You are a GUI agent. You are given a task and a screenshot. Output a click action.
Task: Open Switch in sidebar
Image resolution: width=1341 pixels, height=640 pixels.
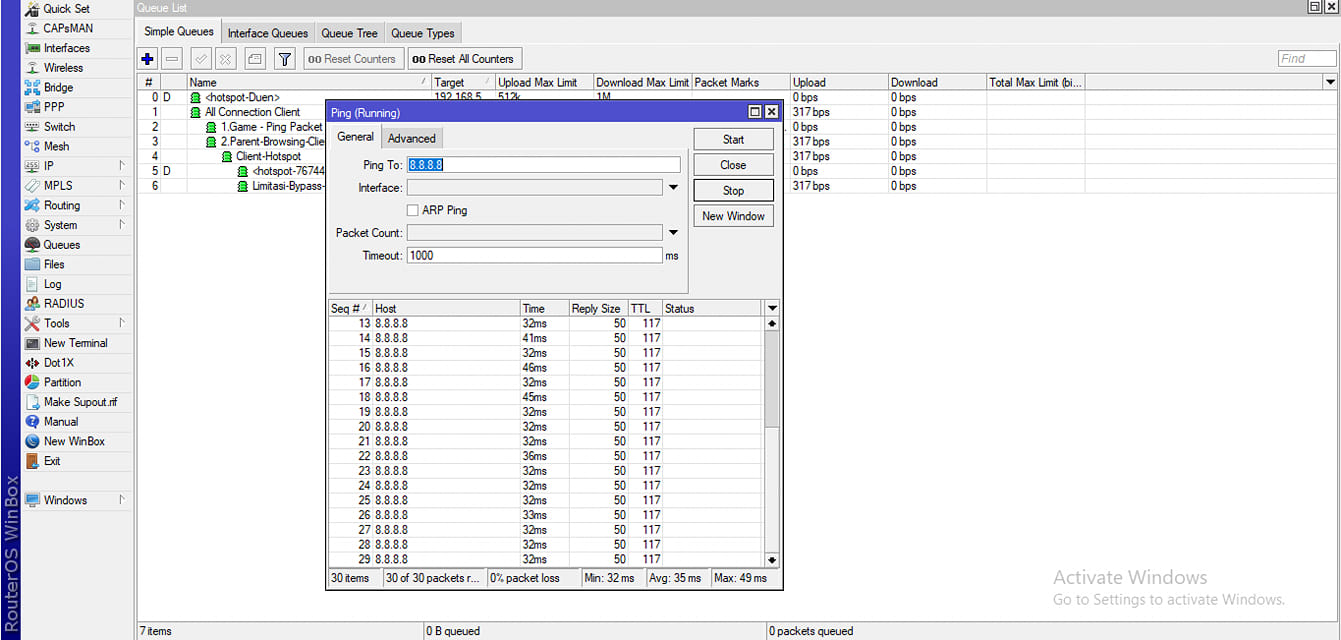coord(59,127)
